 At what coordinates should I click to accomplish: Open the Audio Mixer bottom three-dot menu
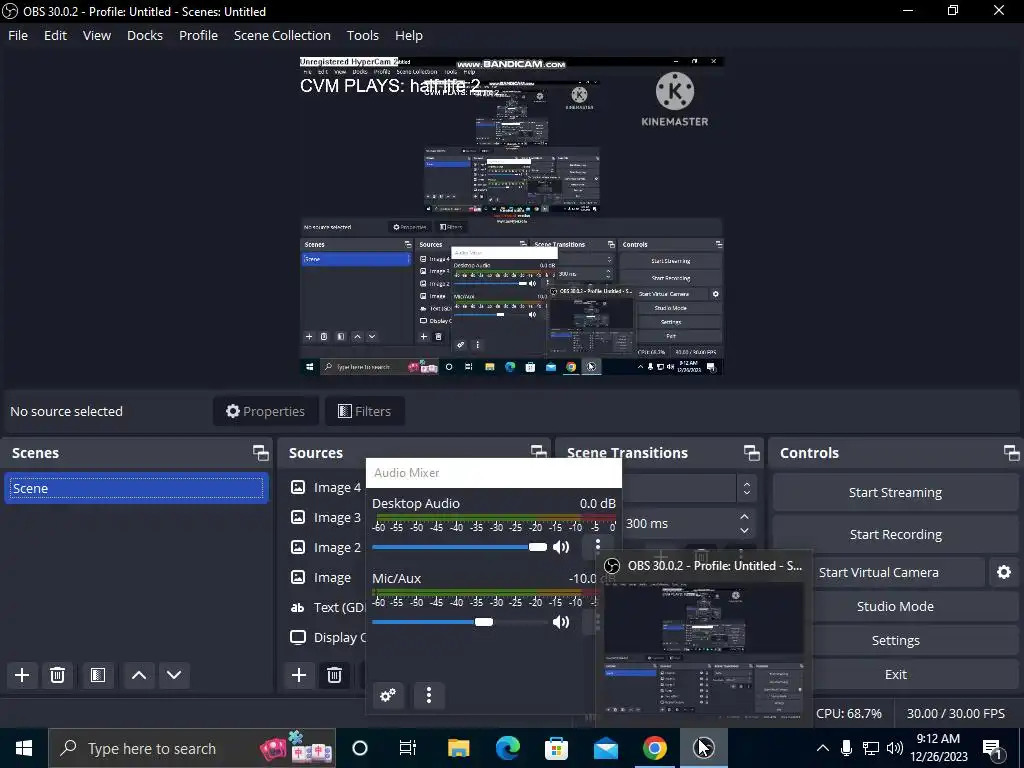(428, 695)
